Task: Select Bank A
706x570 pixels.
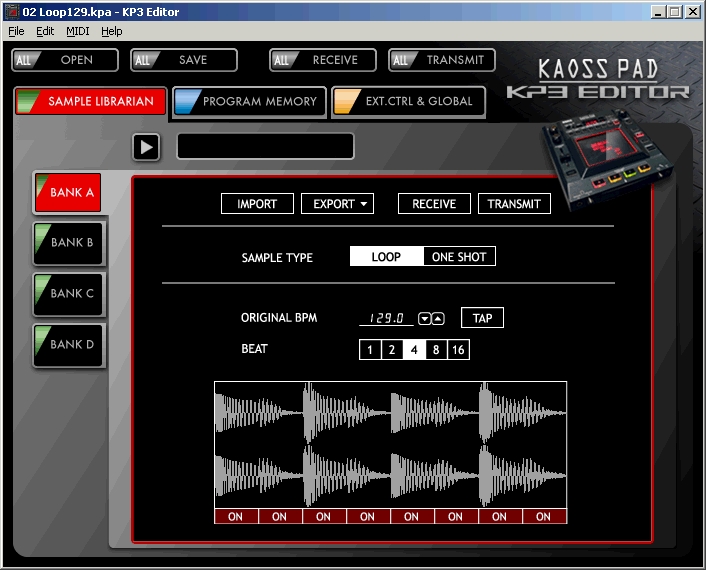Action: point(68,192)
